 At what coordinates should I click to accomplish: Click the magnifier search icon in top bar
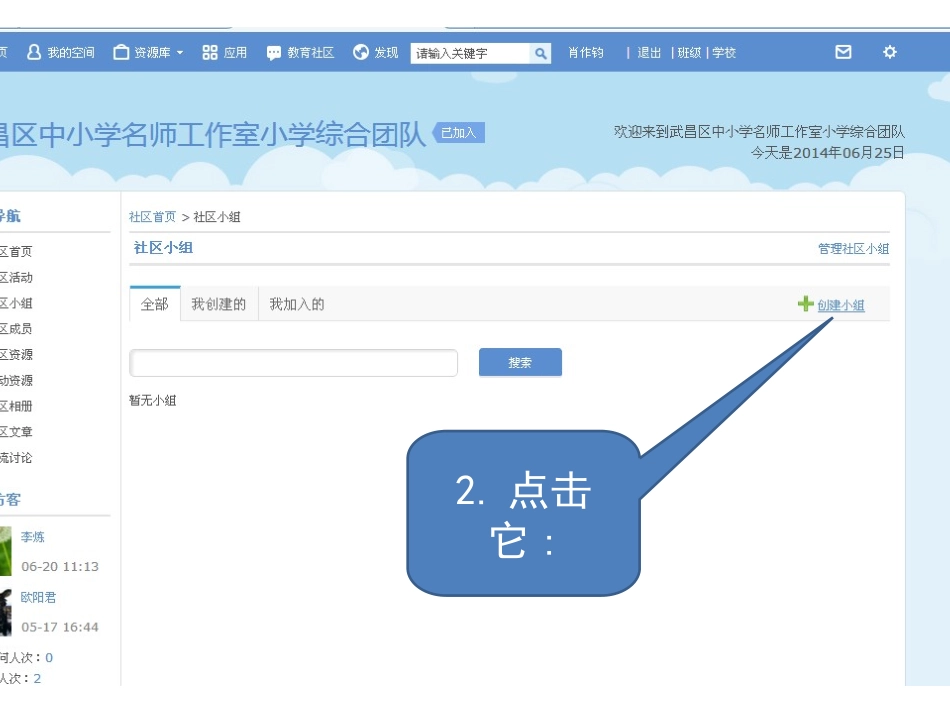[x=540, y=53]
